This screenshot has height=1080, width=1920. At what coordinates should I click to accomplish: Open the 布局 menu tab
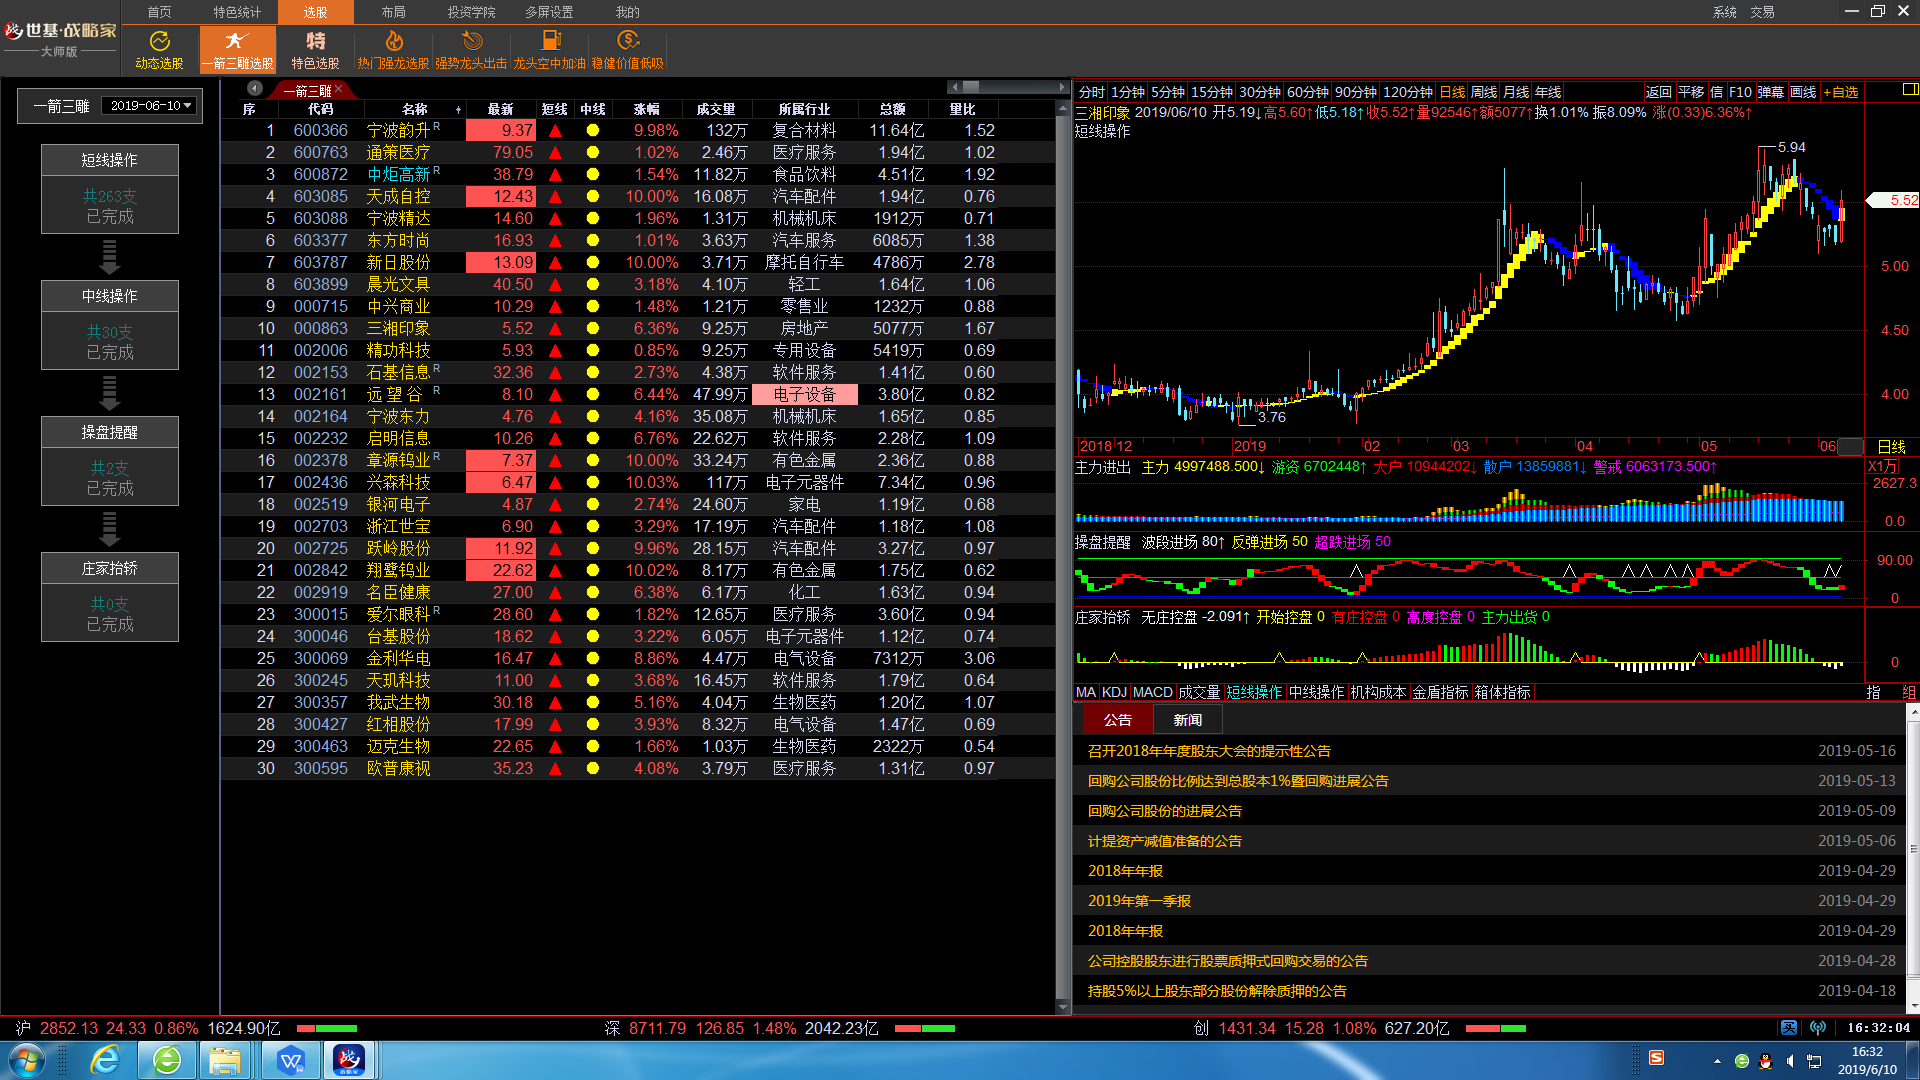[x=393, y=12]
